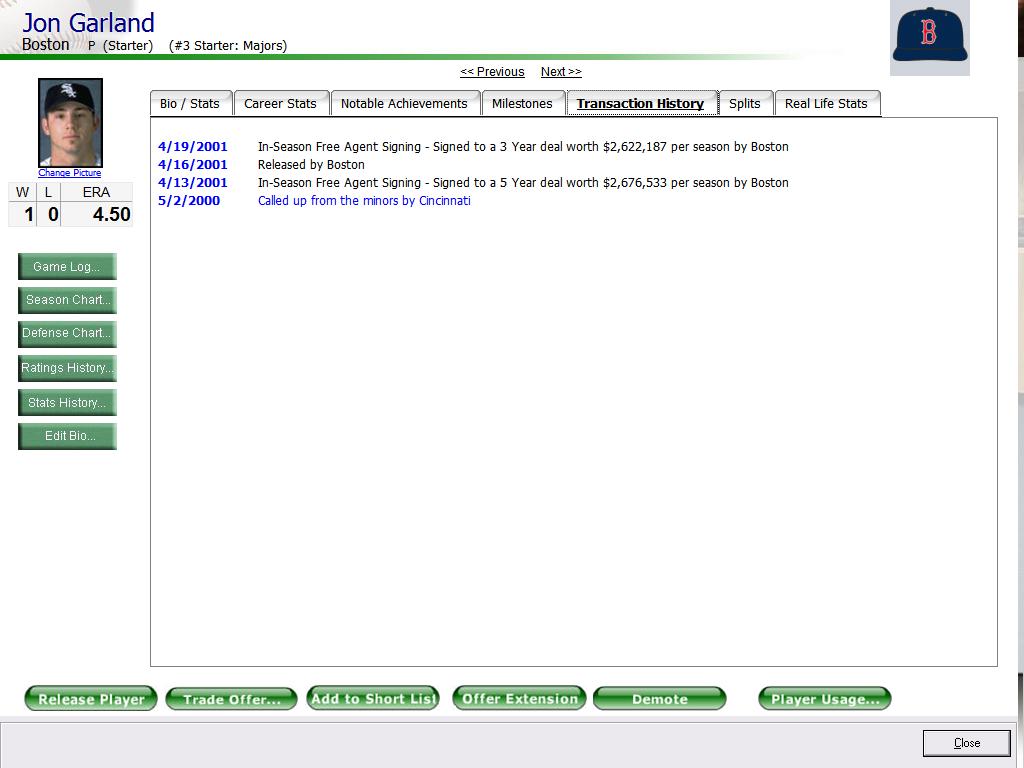Open the Trade Offer dialog
The image size is (1024, 768).
pos(231,698)
